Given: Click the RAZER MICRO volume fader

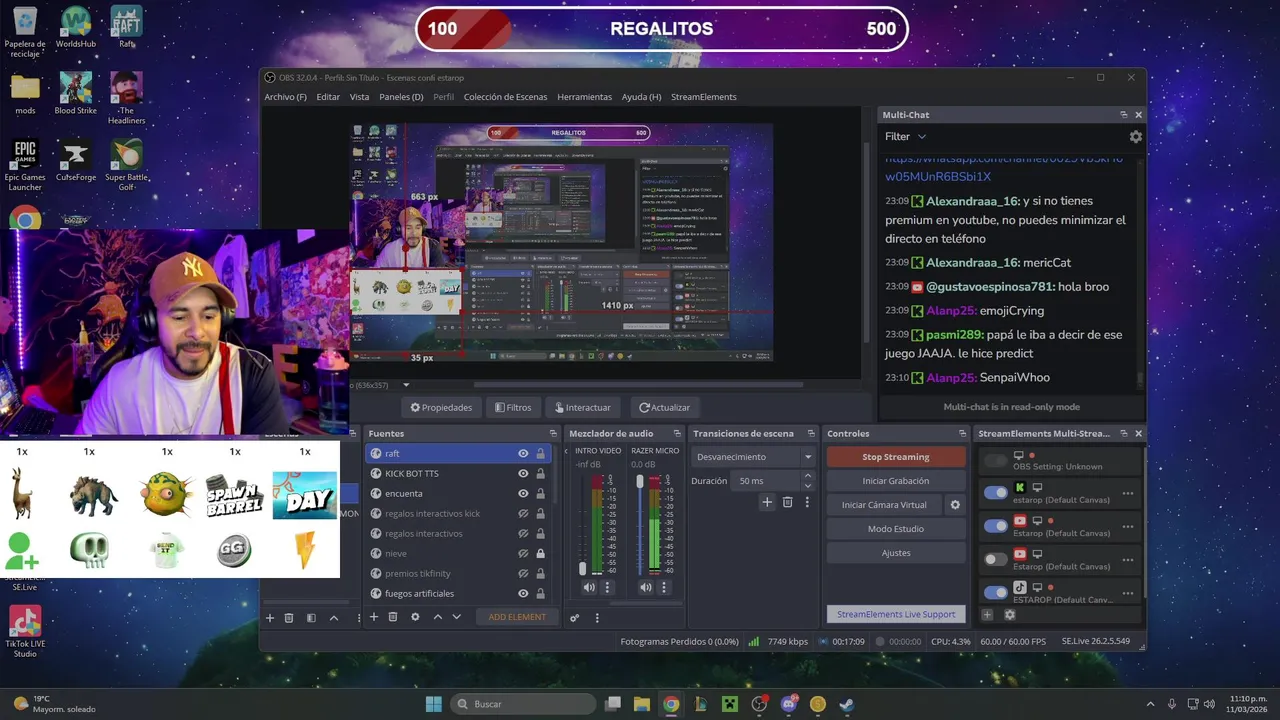Looking at the screenshot, I should pos(640,482).
